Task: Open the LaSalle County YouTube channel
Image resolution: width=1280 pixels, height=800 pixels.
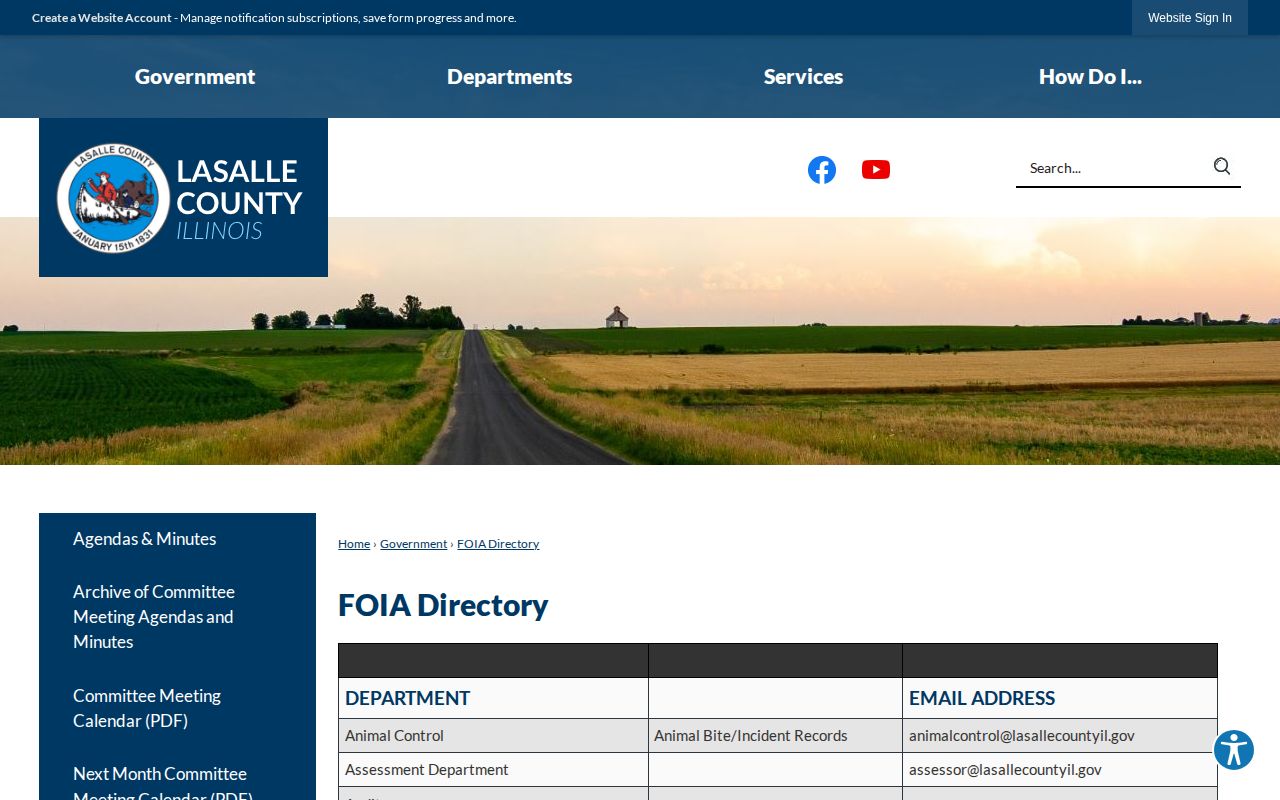Action: pyautogui.click(x=876, y=170)
